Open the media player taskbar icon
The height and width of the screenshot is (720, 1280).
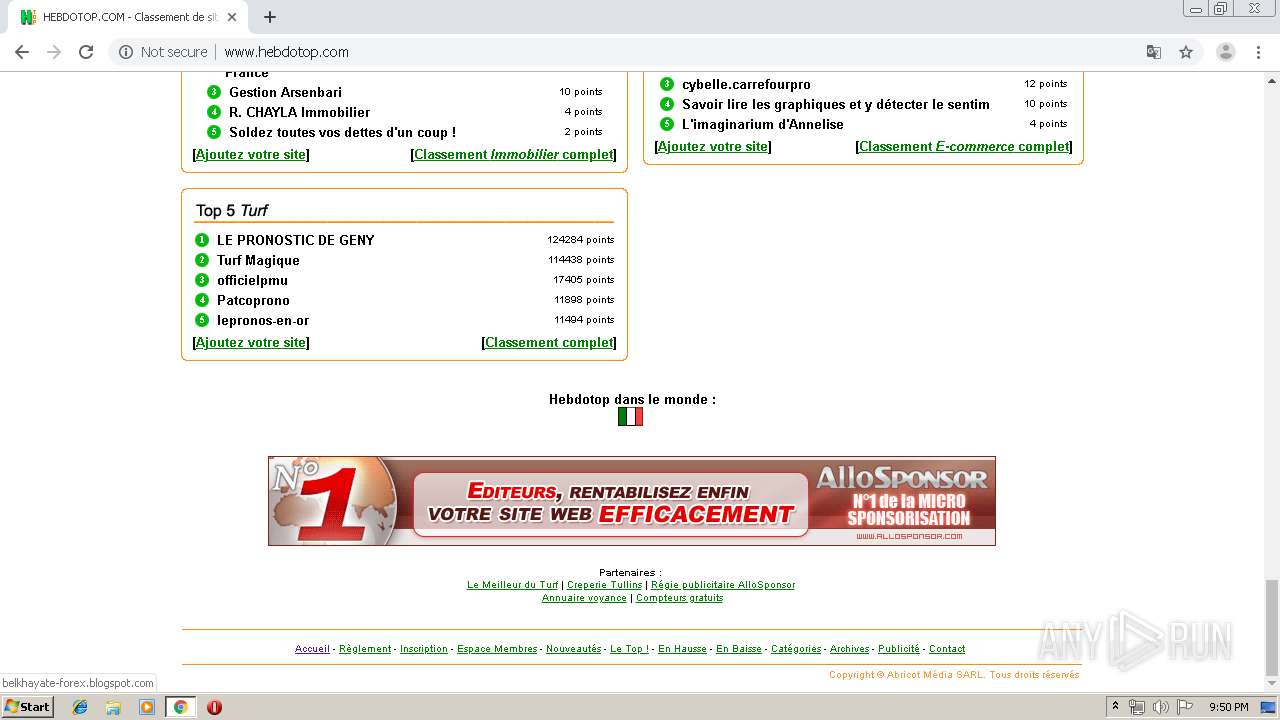click(146, 707)
